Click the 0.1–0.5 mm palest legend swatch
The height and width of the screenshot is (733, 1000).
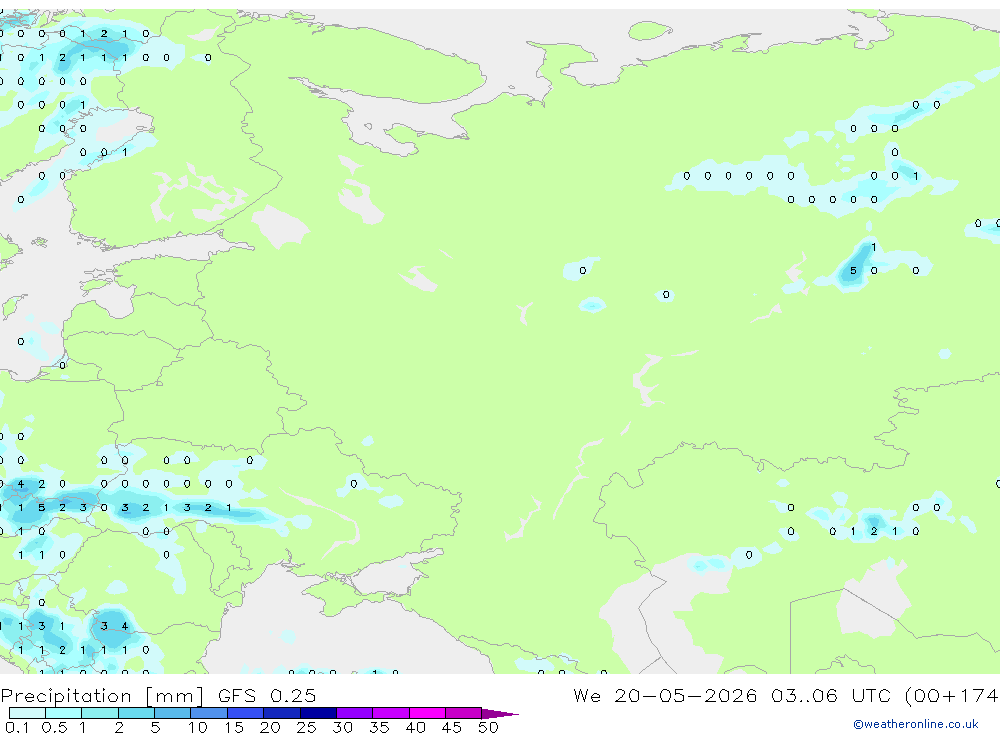pyautogui.click(x=27, y=713)
